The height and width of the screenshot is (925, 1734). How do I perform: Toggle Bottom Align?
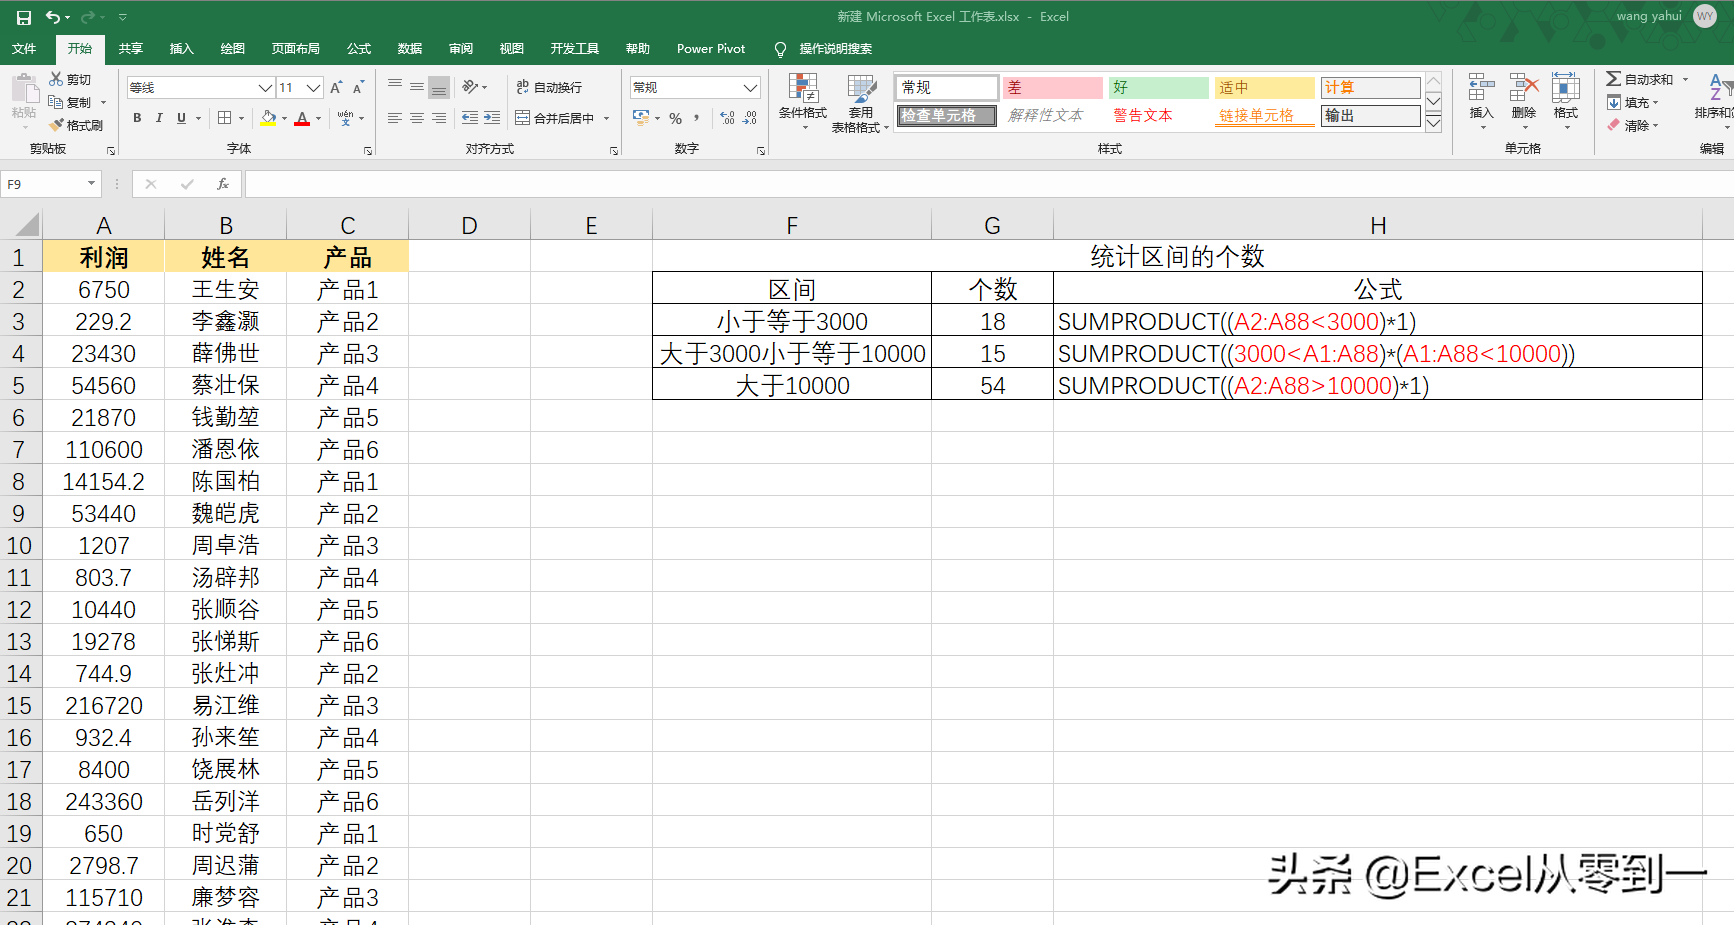(x=439, y=88)
